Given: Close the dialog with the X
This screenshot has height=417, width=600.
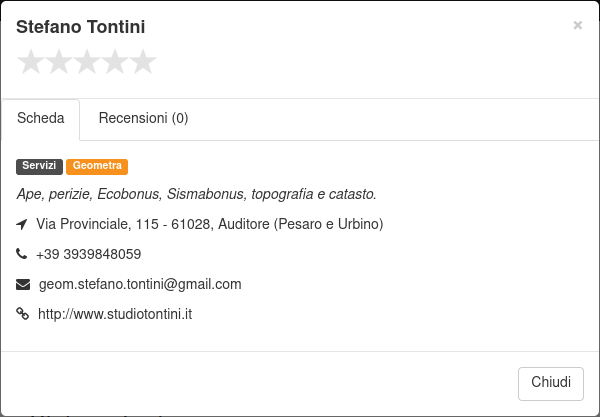Looking at the screenshot, I should pos(578,26).
